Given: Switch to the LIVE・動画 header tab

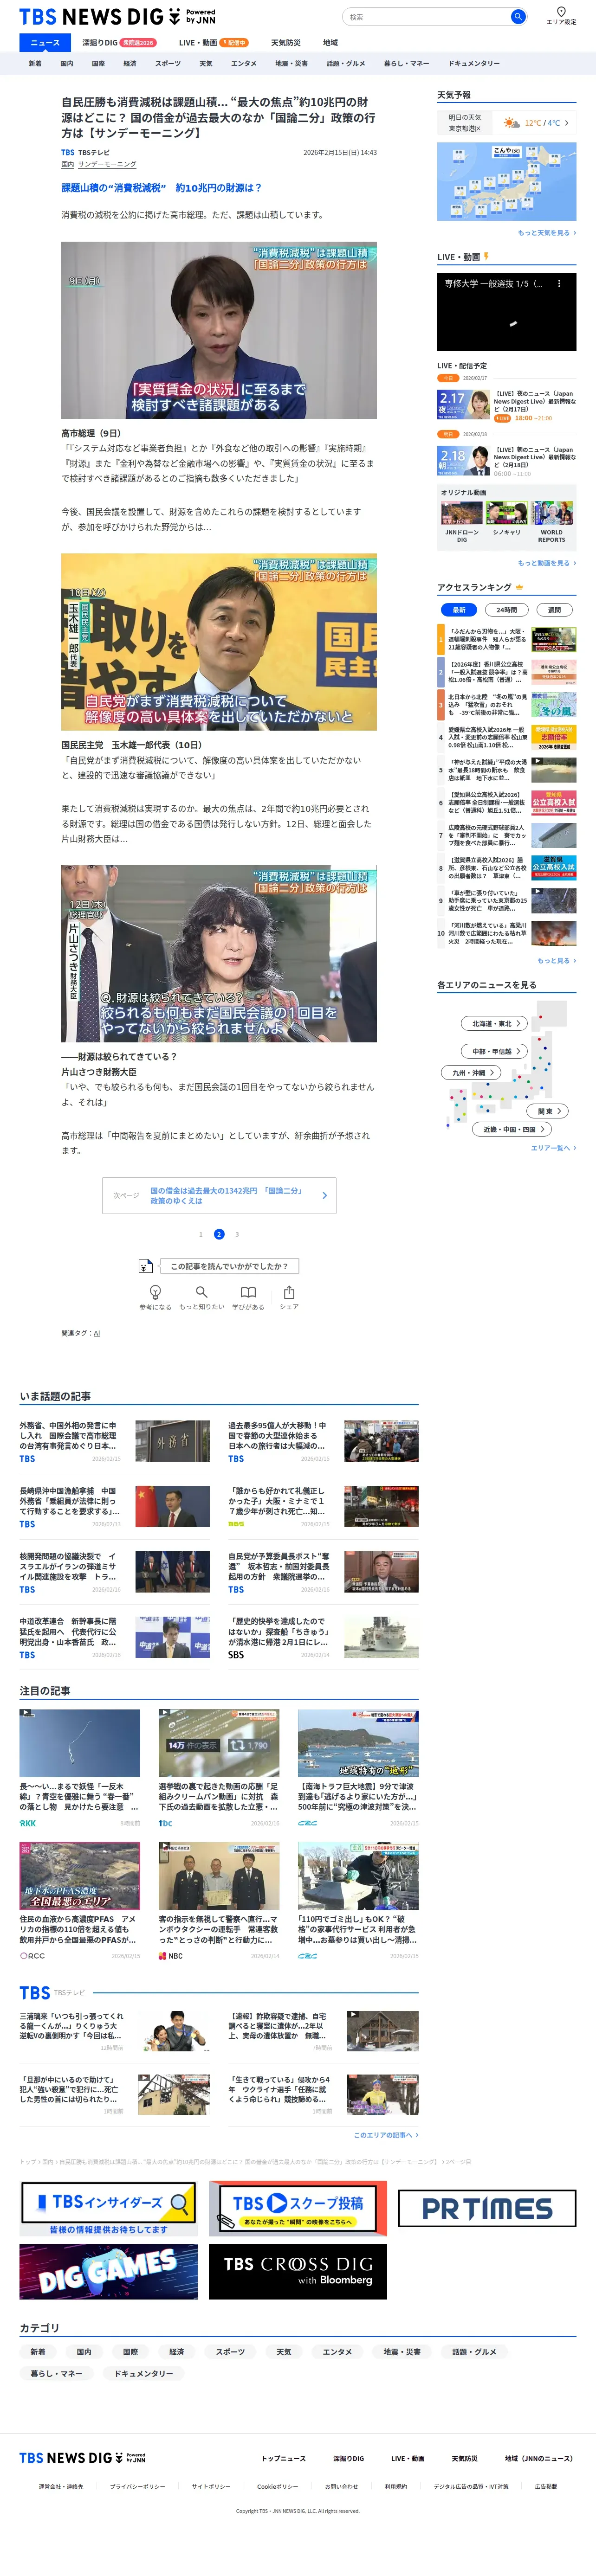Looking at the screenshot, I should (213, 43).
